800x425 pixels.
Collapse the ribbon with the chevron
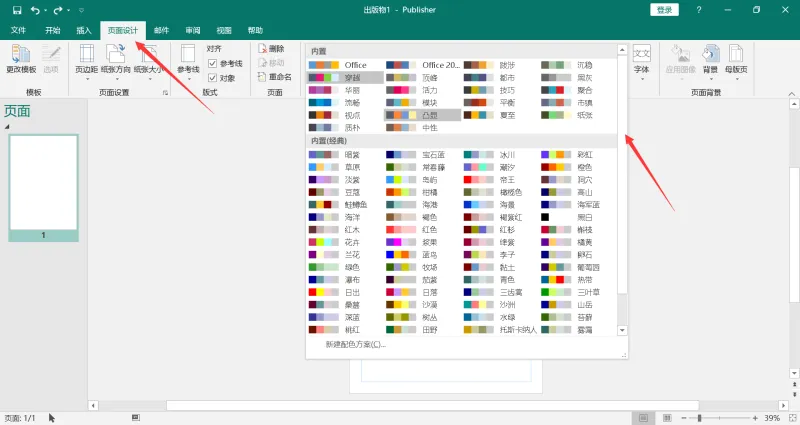click(791, 94)
